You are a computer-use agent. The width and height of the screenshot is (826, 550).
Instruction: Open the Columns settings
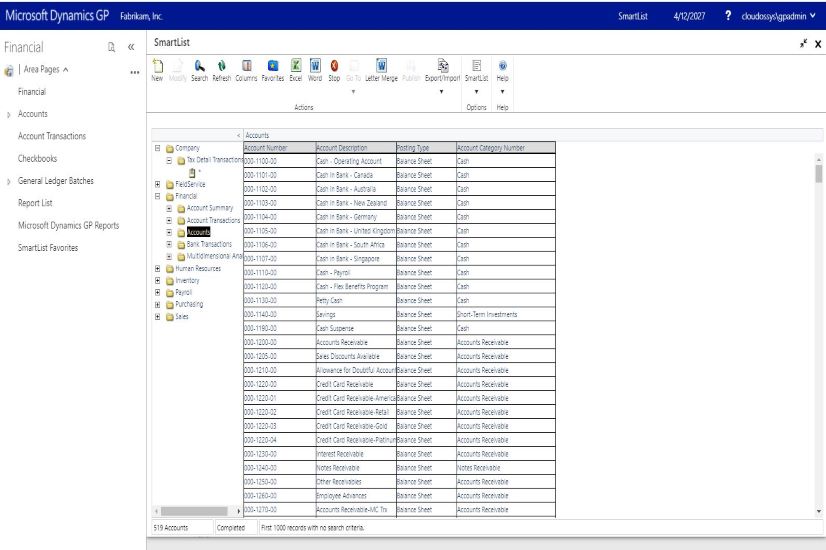point(246,70)
